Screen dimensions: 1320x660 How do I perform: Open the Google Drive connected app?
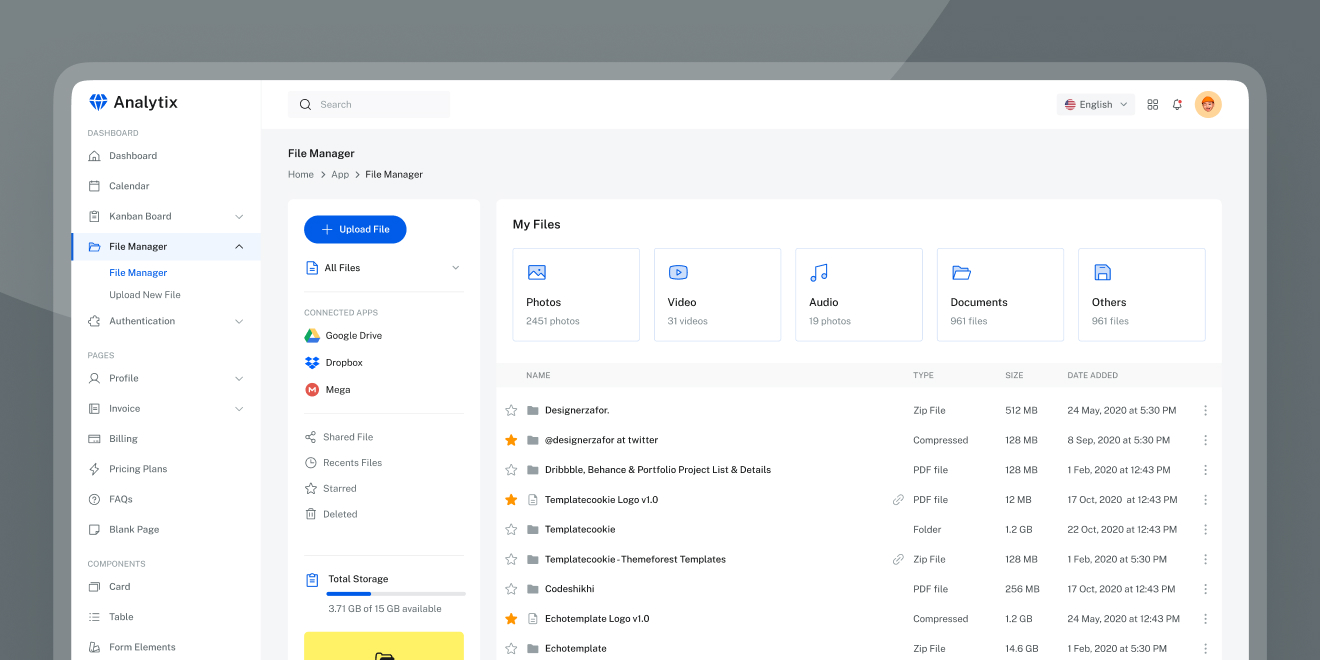click(343, 336)
